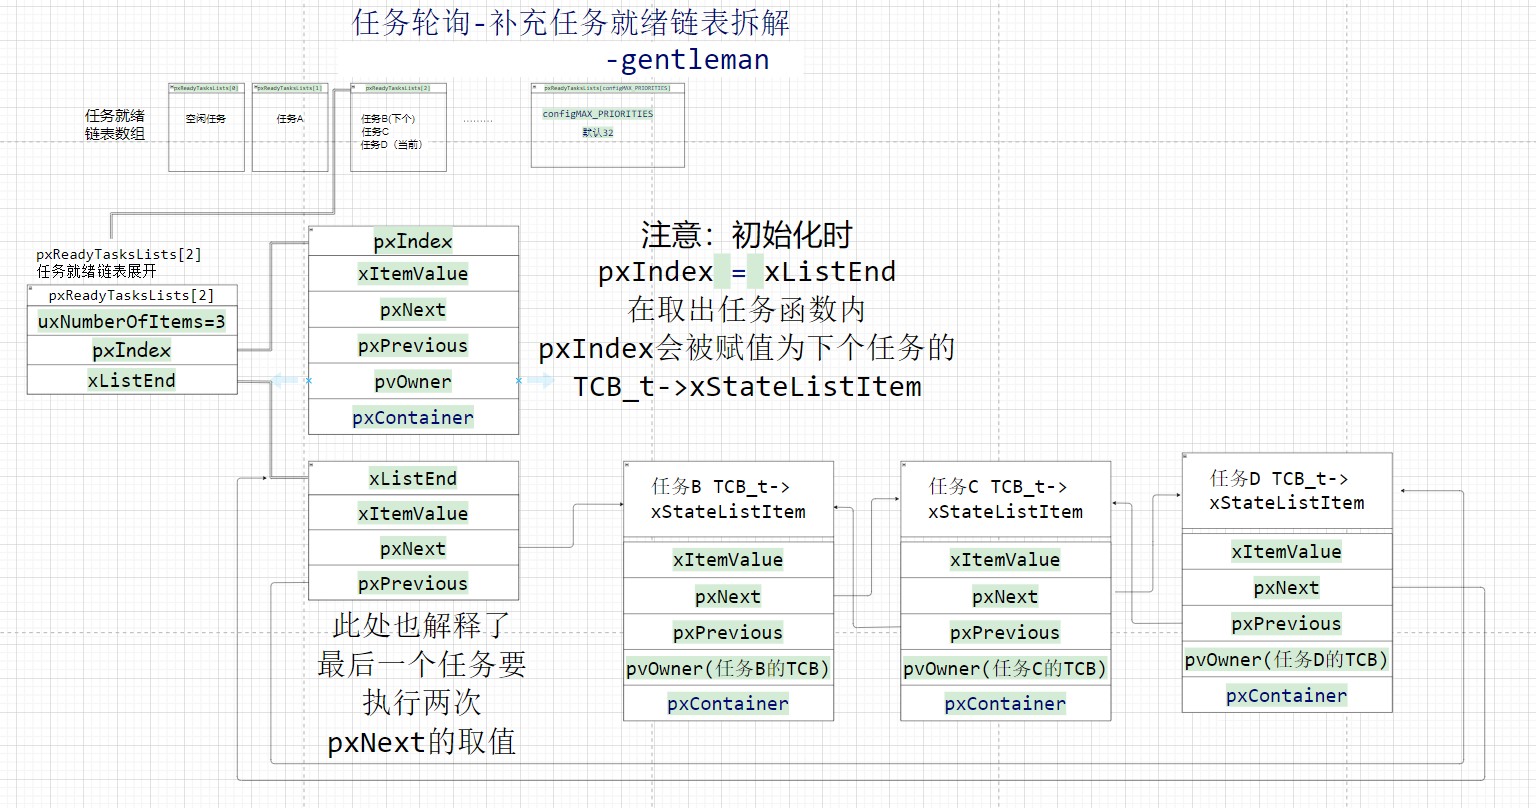Image resolution: width=1536 pixels, height=808 pixels.
Task: Click pxPrevious in the 任务D box
Action: (1287, 624)
